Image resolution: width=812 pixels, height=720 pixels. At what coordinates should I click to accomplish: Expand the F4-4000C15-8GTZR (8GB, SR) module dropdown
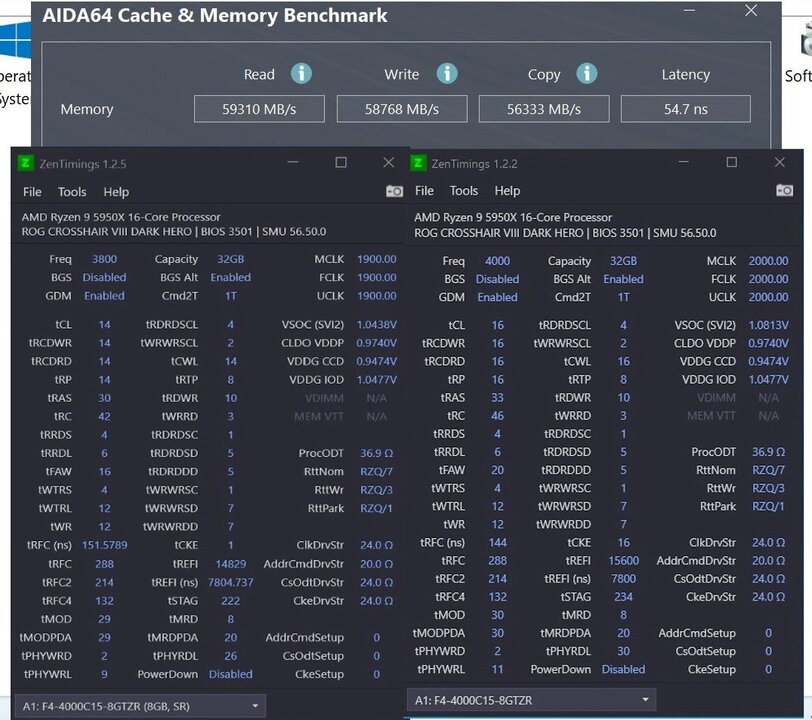point(141,705)
